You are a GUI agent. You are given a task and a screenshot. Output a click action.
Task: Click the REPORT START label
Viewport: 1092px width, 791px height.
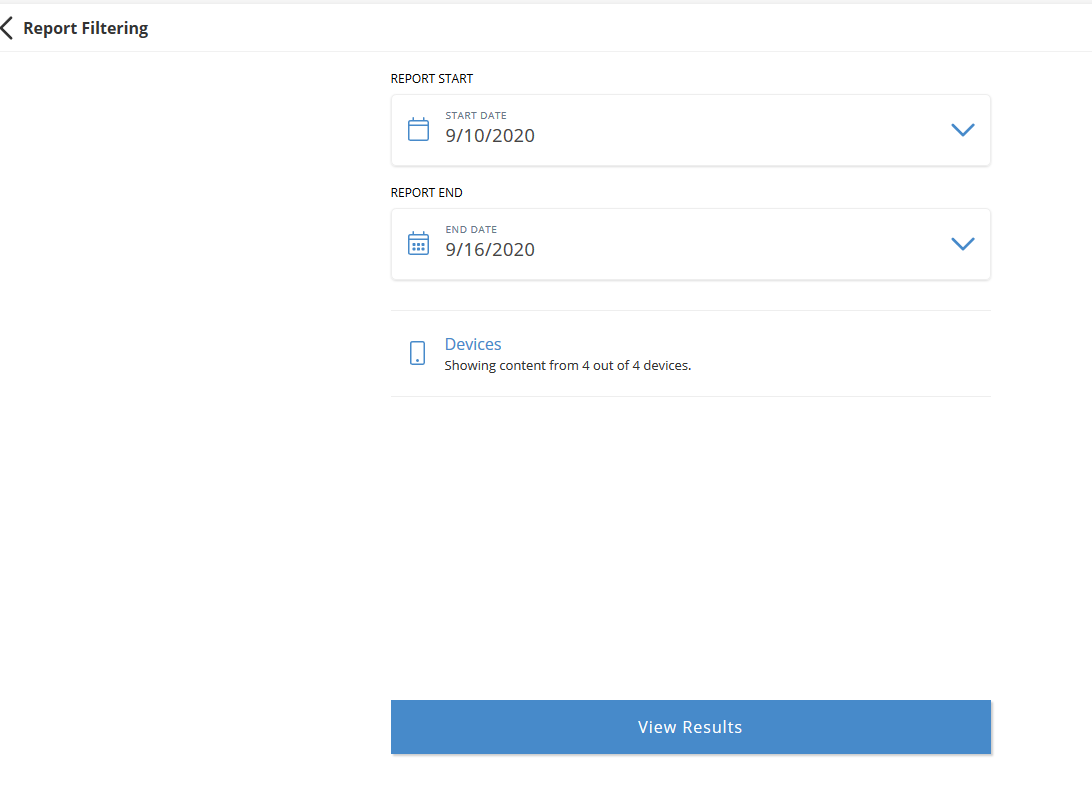(x=432, y=79)
